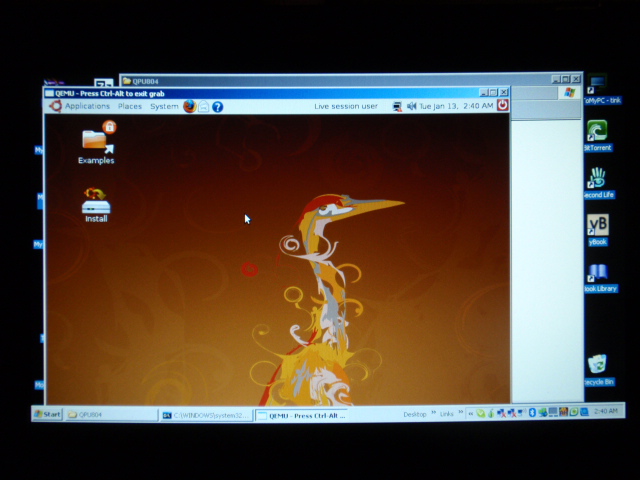This screenshot has height=480, width=640.
Task: Minimize the QEMU window
Action: 484,93
